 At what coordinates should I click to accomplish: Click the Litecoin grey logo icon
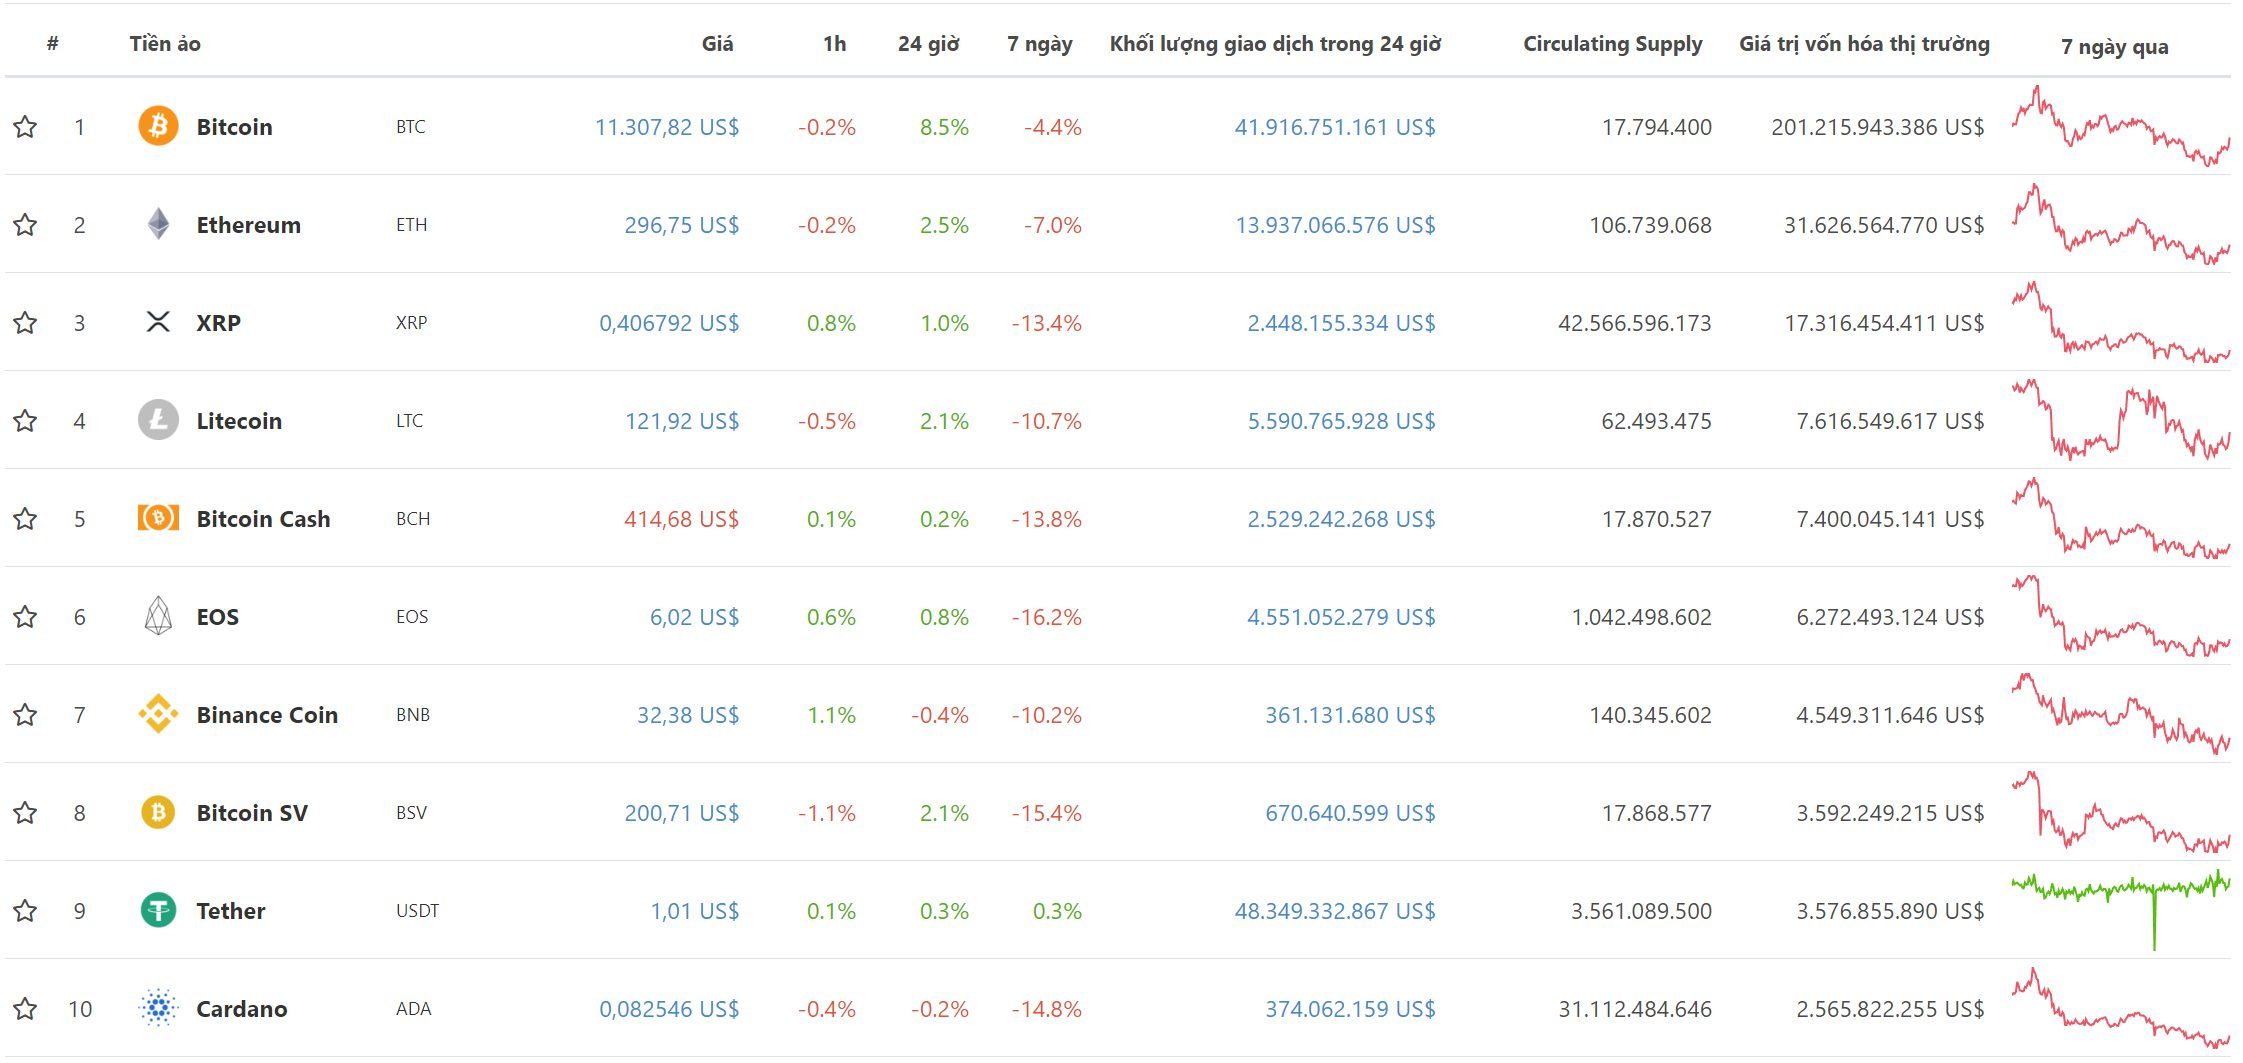tap(158, 420)
